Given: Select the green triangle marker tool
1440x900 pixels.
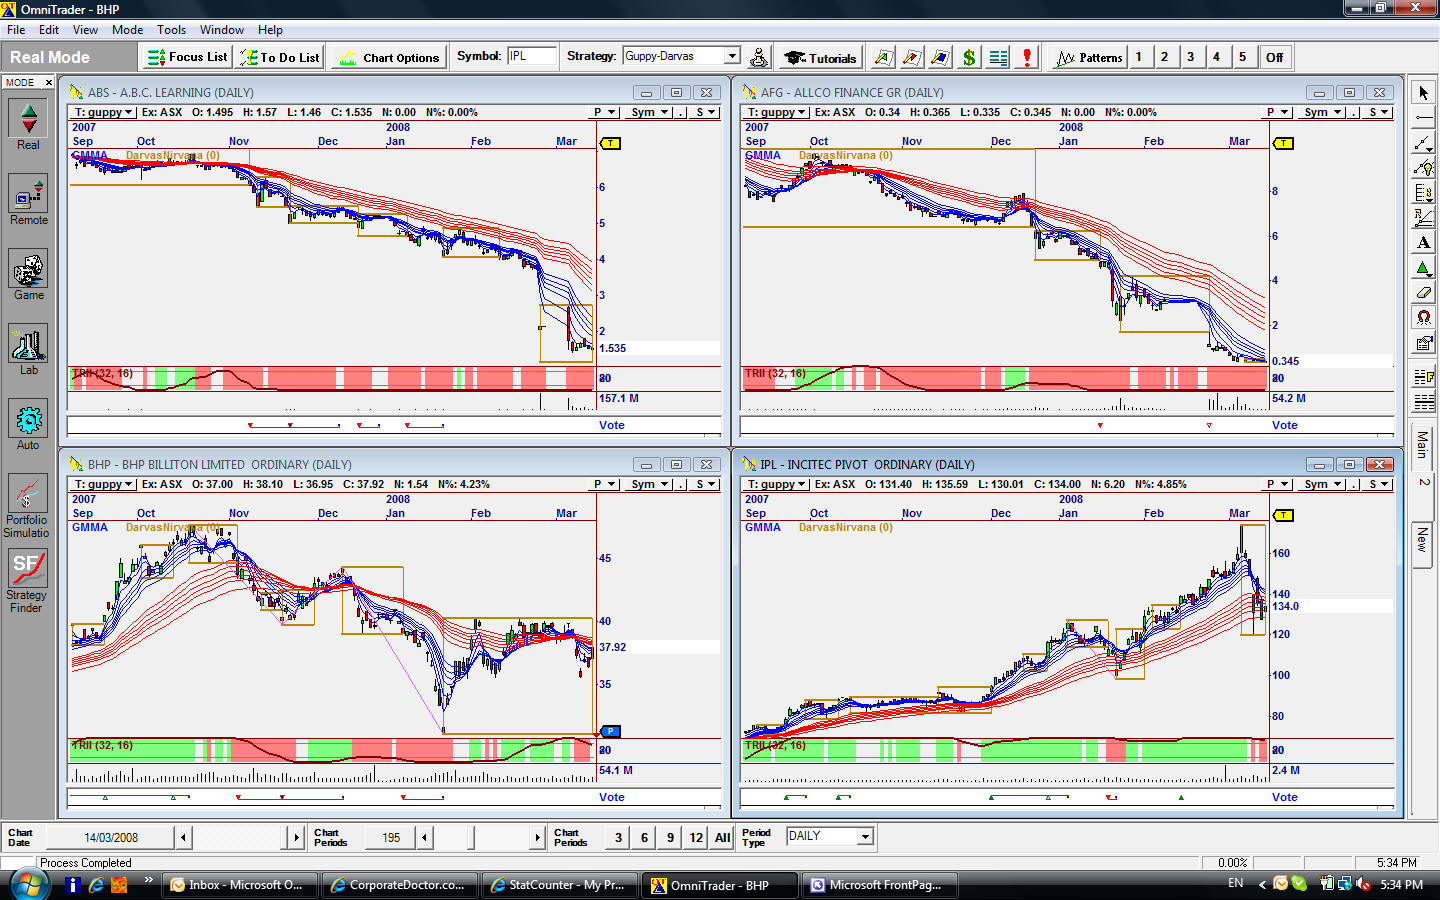Looking at the screenshot, I should tap(1423, 268).
